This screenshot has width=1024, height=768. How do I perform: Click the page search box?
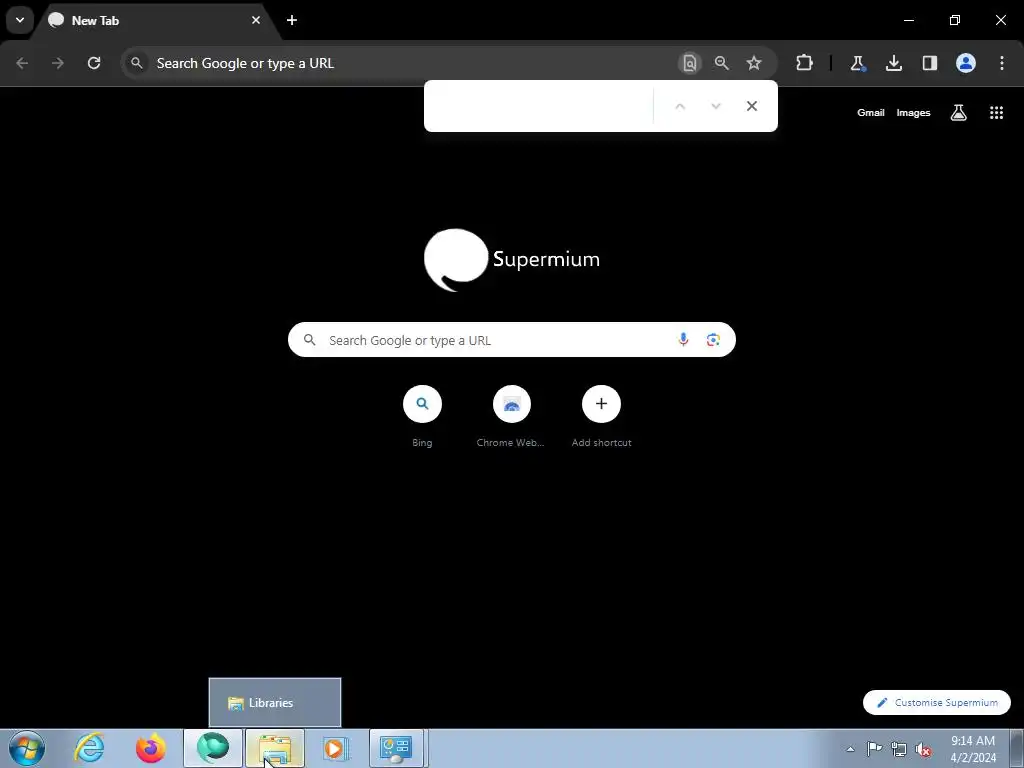(512, 340)
